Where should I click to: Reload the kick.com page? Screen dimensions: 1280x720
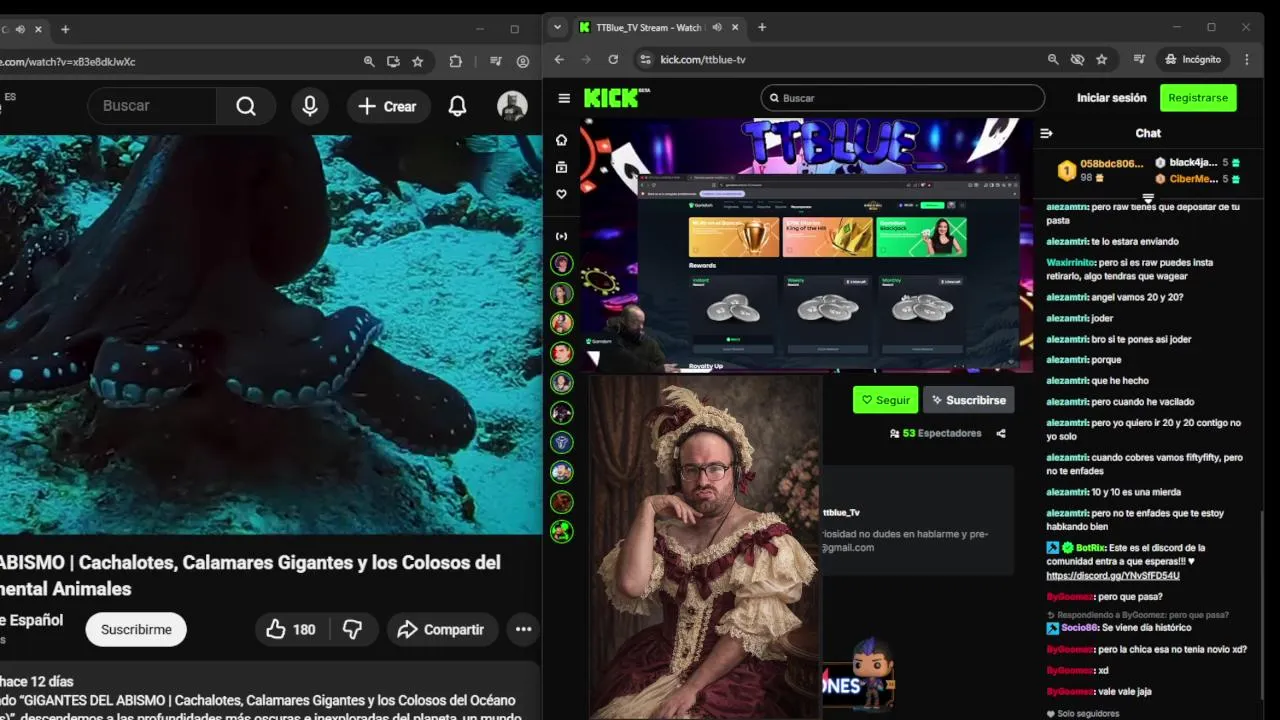point(613,59)
